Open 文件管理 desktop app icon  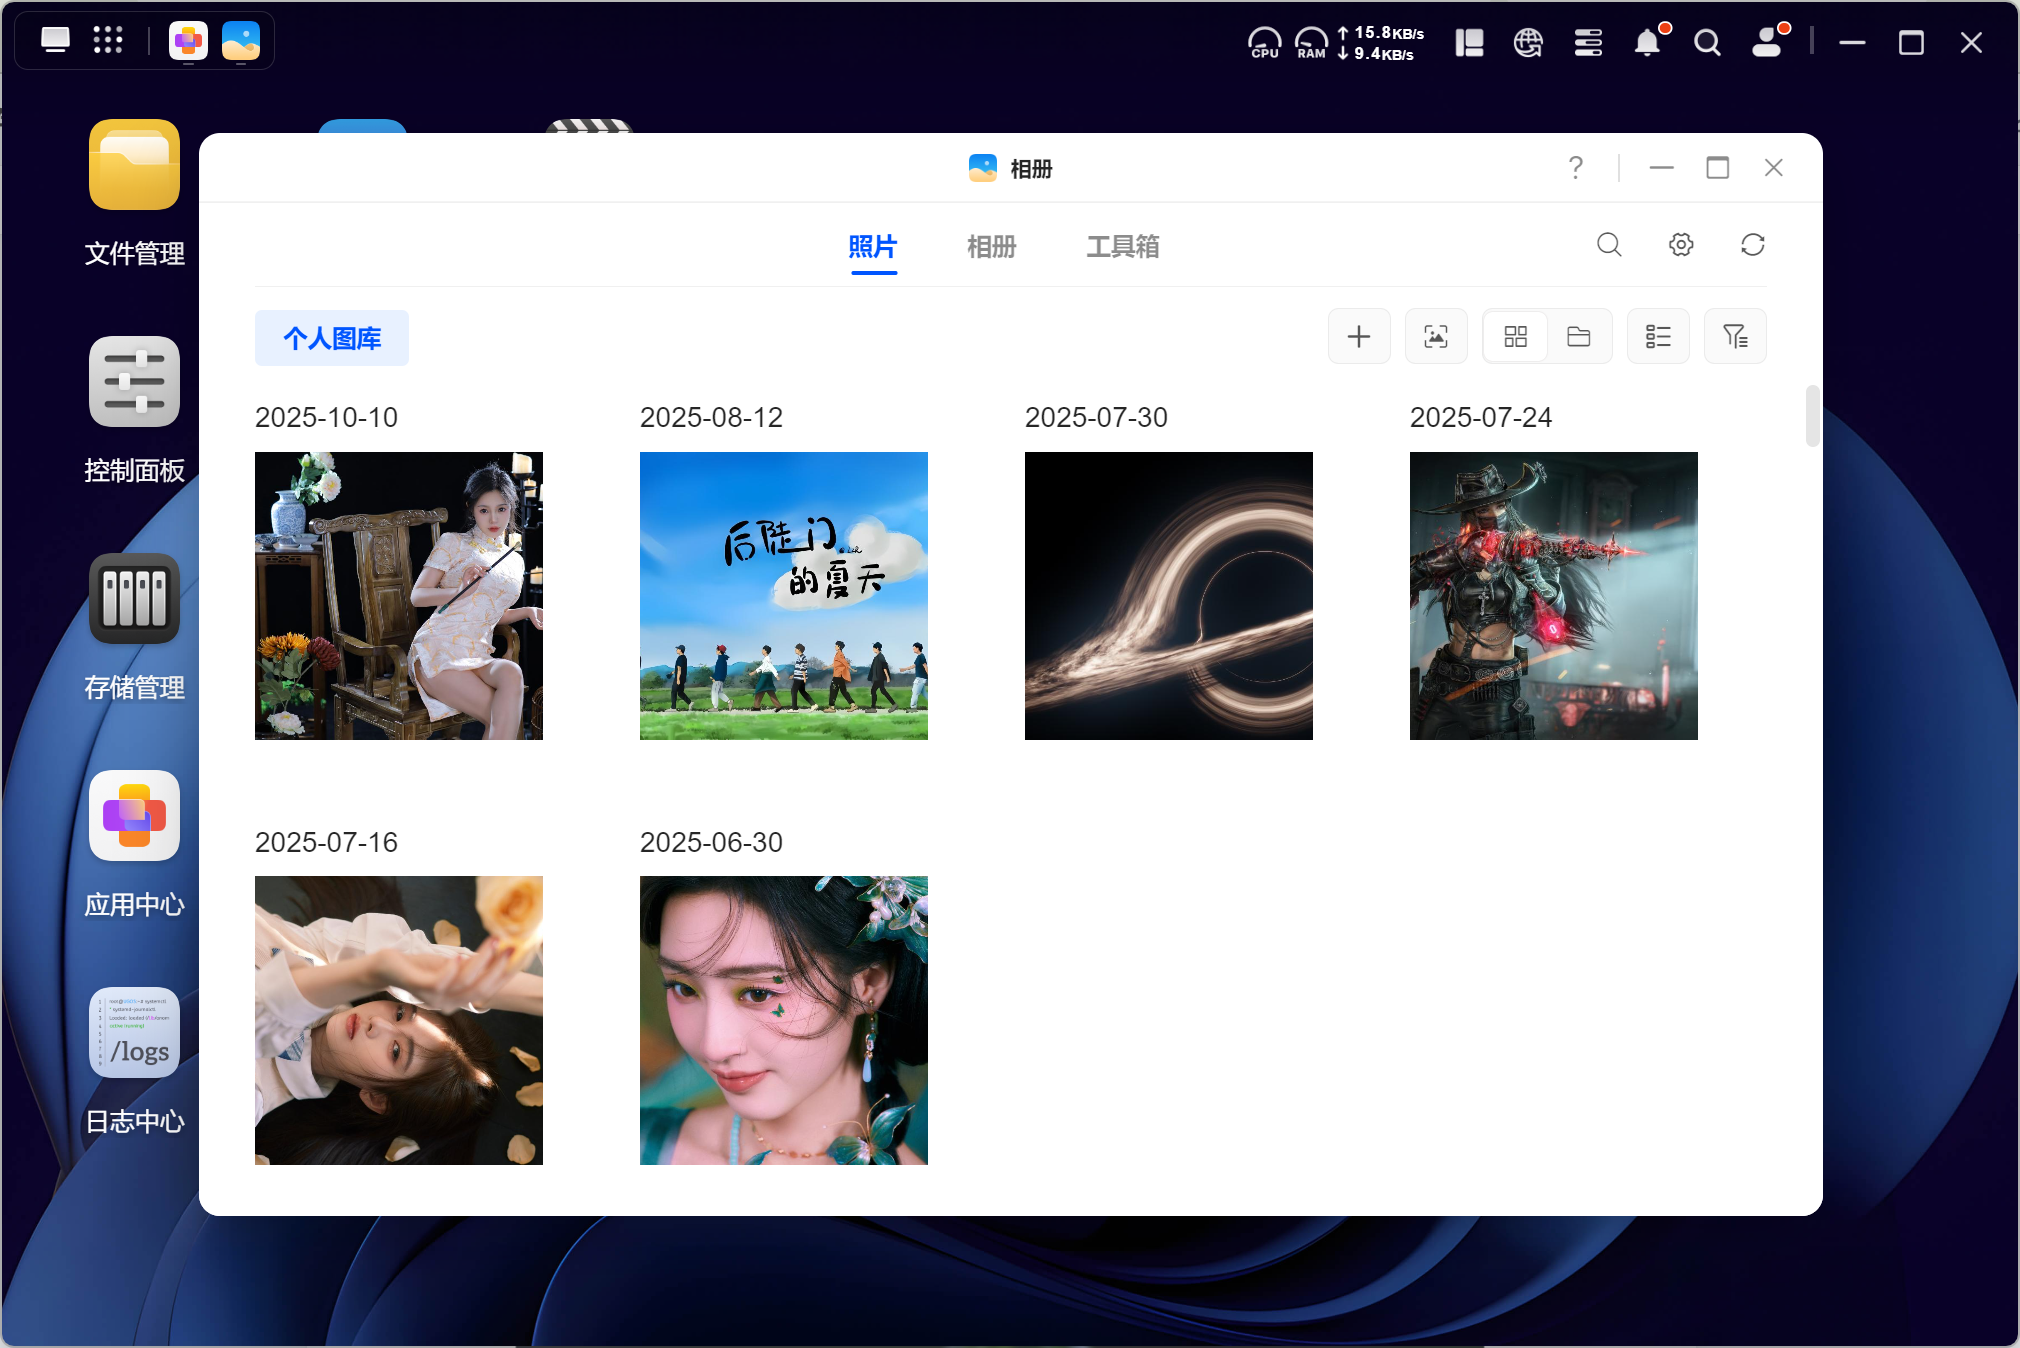tap(134, 165)
